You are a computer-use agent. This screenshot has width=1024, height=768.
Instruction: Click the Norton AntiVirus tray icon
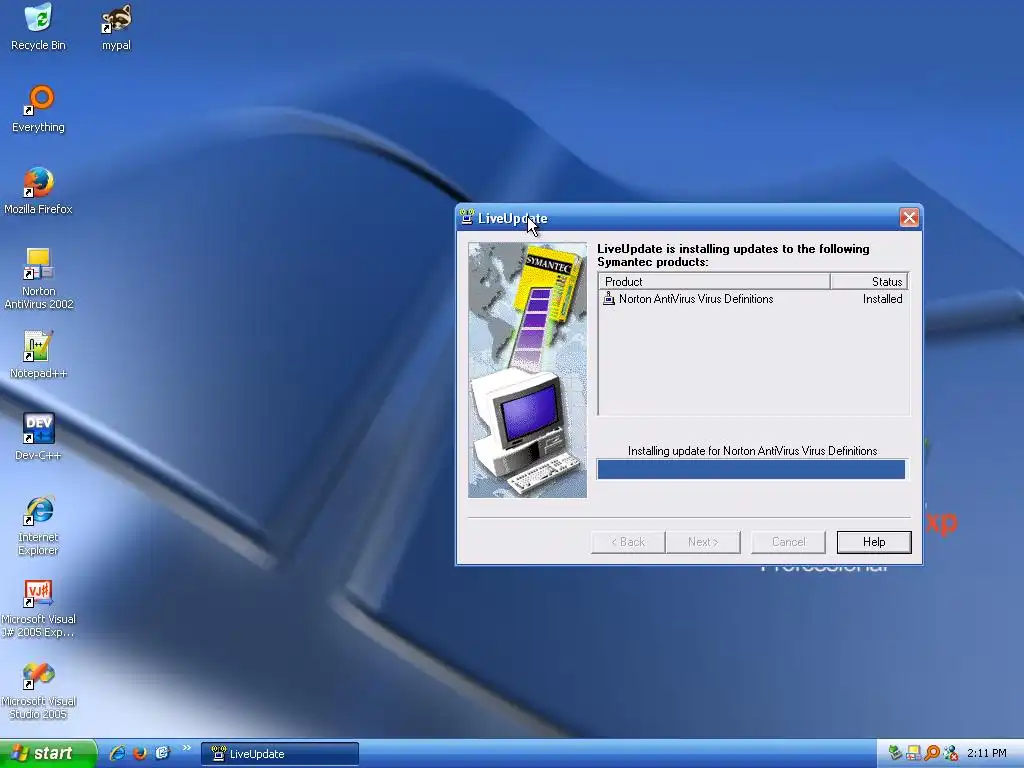pos(914,753)
